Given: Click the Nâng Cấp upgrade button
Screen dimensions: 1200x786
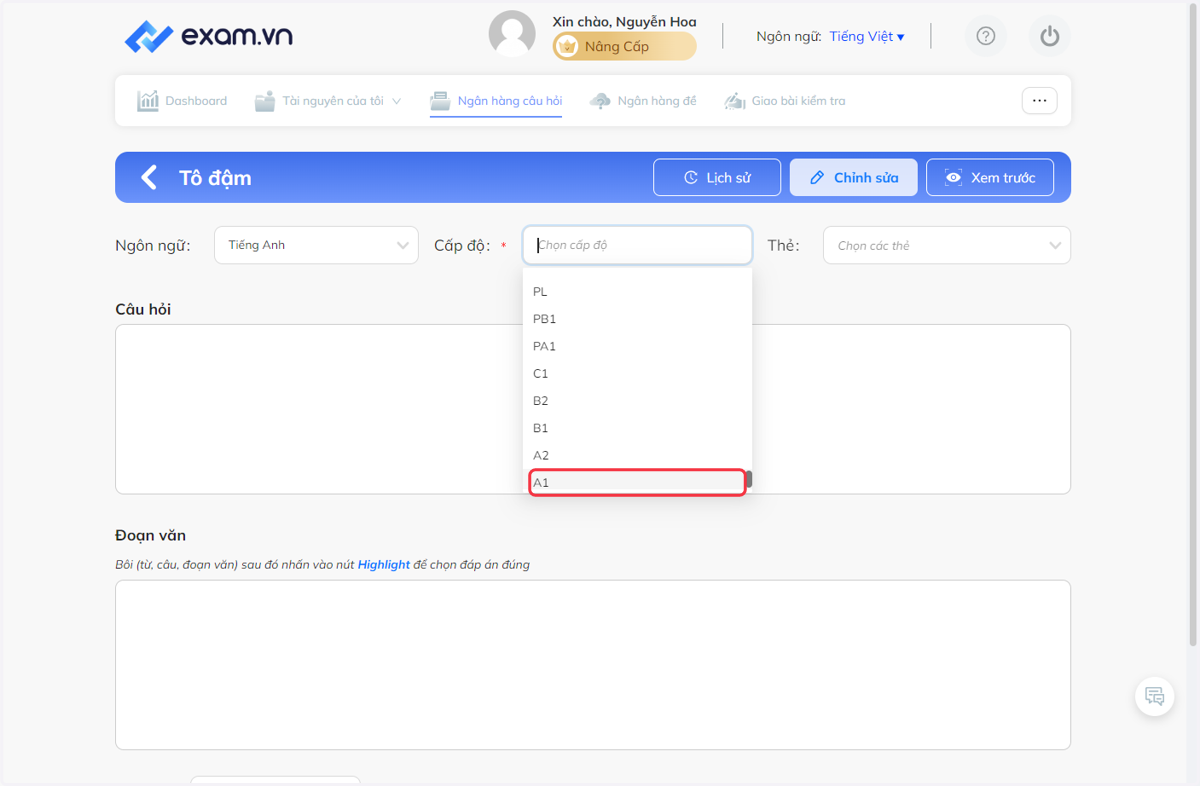Looking at the screenshot, I should click(x=624, y=46).
